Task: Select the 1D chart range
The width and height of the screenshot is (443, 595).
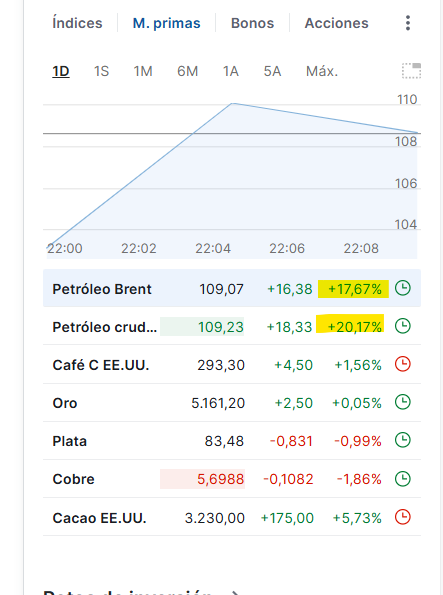Action: 61,71
